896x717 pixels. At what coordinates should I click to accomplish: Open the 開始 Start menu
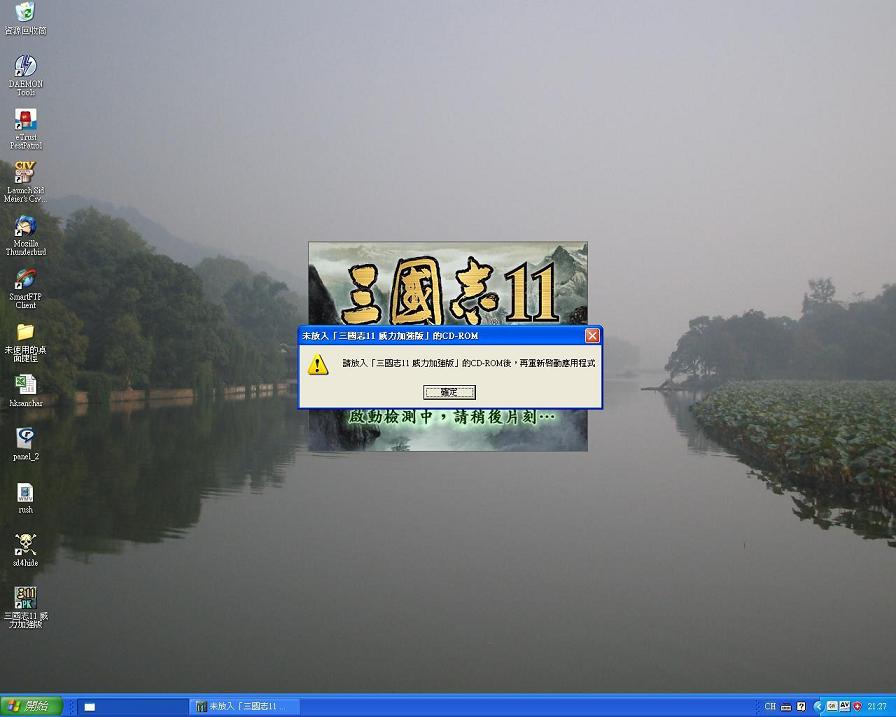coord(31,706)
